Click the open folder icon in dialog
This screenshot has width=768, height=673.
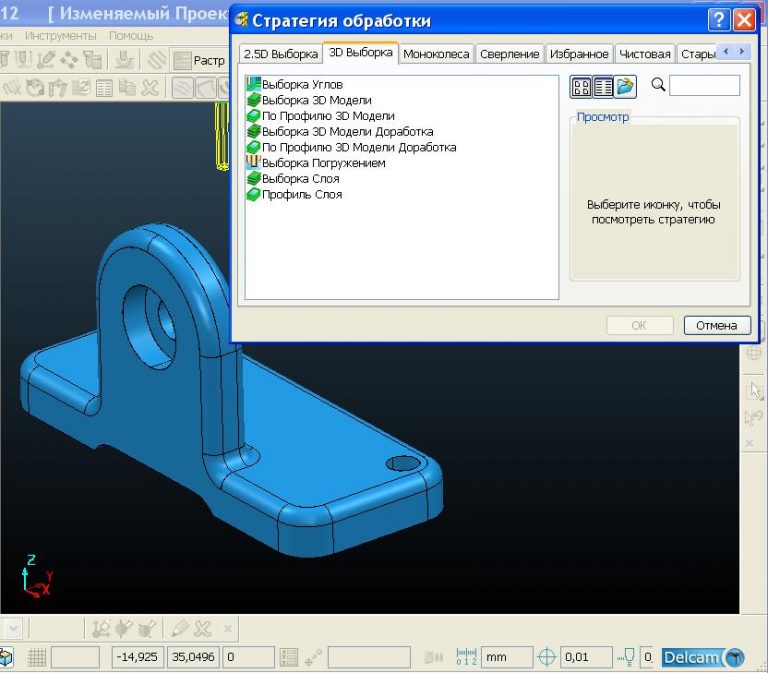(x=626, y=87)
